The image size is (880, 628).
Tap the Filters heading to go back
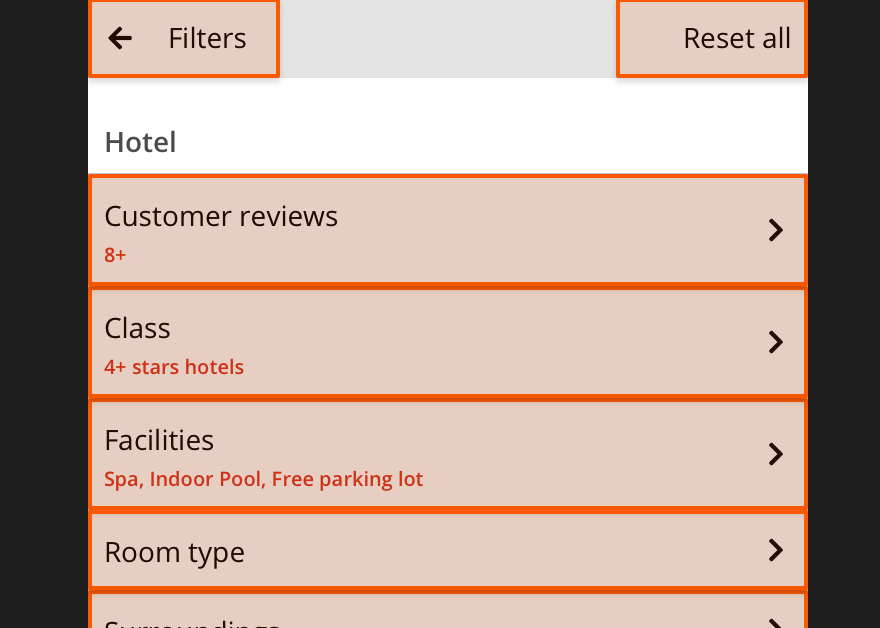point(207,38)
